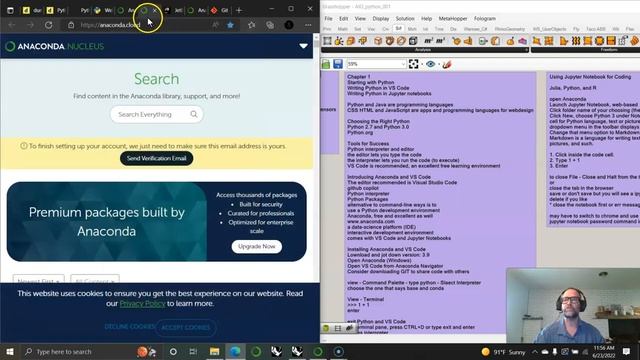Viewport: 640px width, 360px height.
Task: Switch to the Jet browser tab
Action: (x=174, y=10)
